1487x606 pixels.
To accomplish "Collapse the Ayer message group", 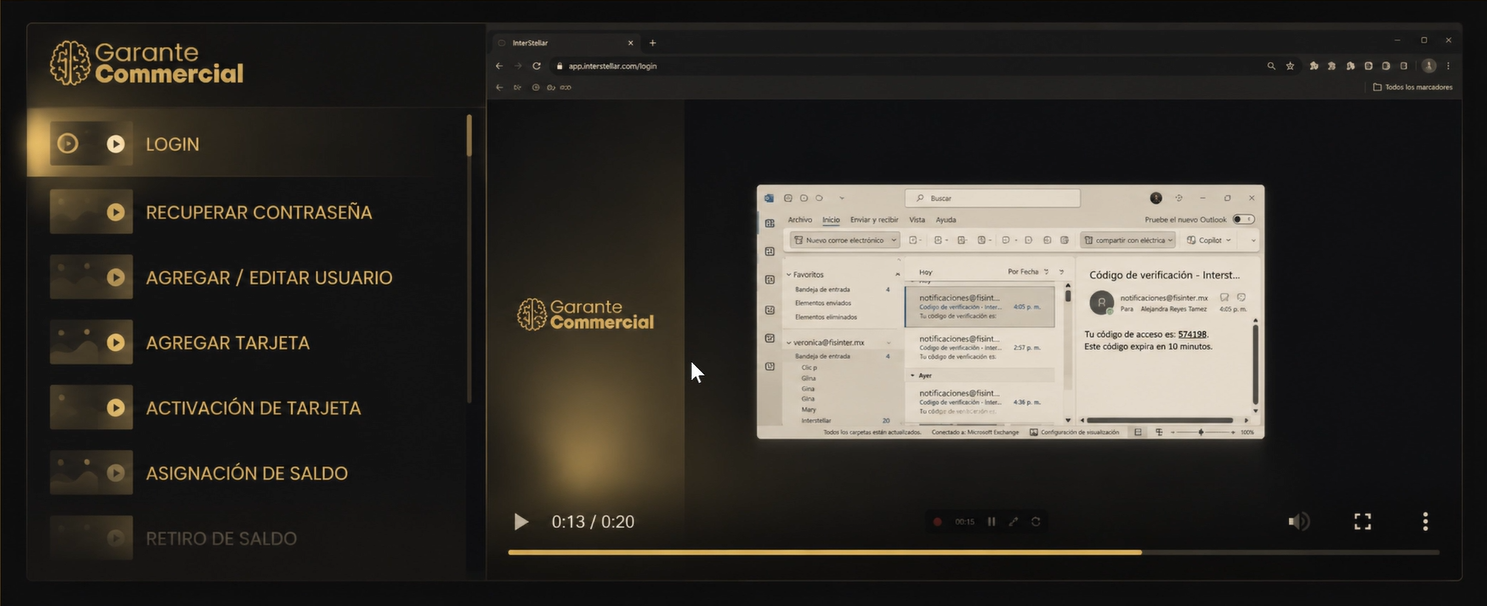I will tap(912, 375).
